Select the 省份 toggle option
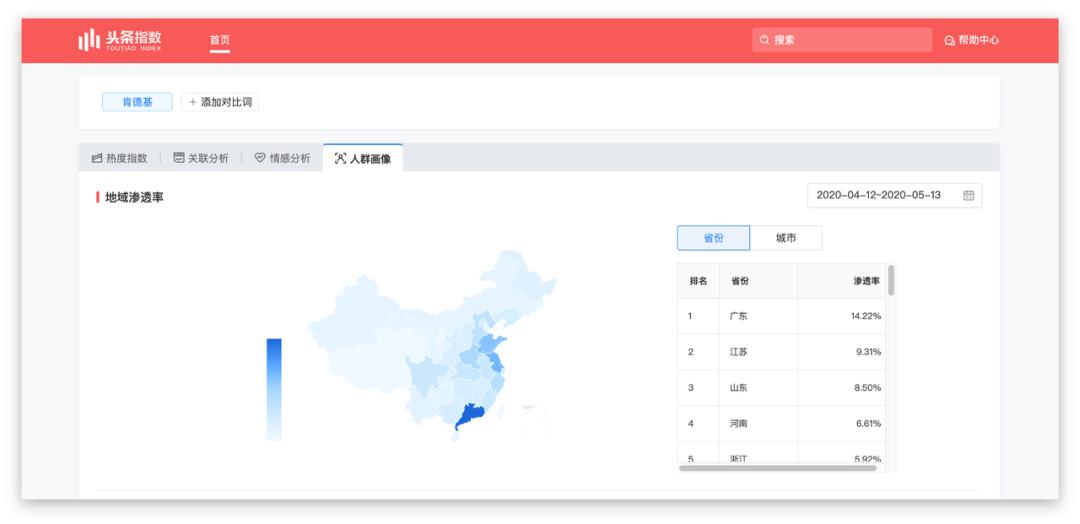1080x524 pixels. 714,238
